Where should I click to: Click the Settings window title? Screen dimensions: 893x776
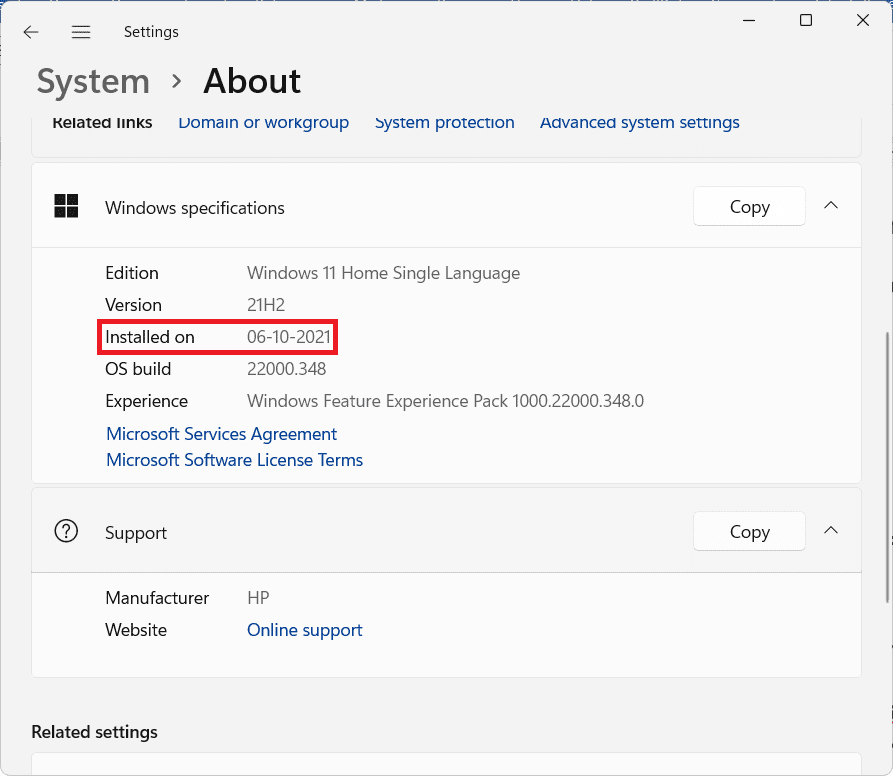pyautogui.click(x=151, y=32)
